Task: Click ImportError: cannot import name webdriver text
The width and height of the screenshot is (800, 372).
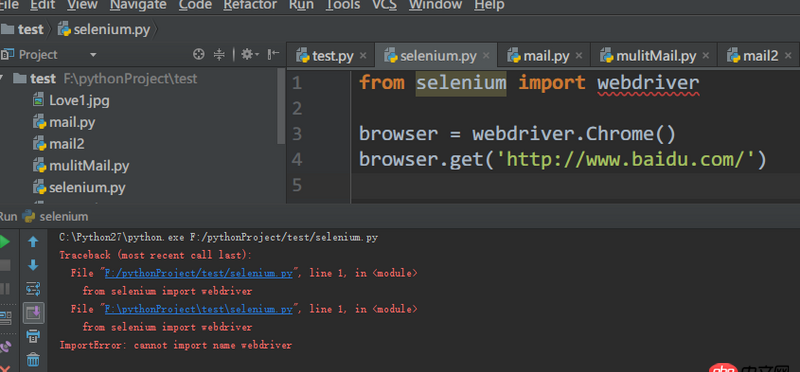Action: [176, 345]
